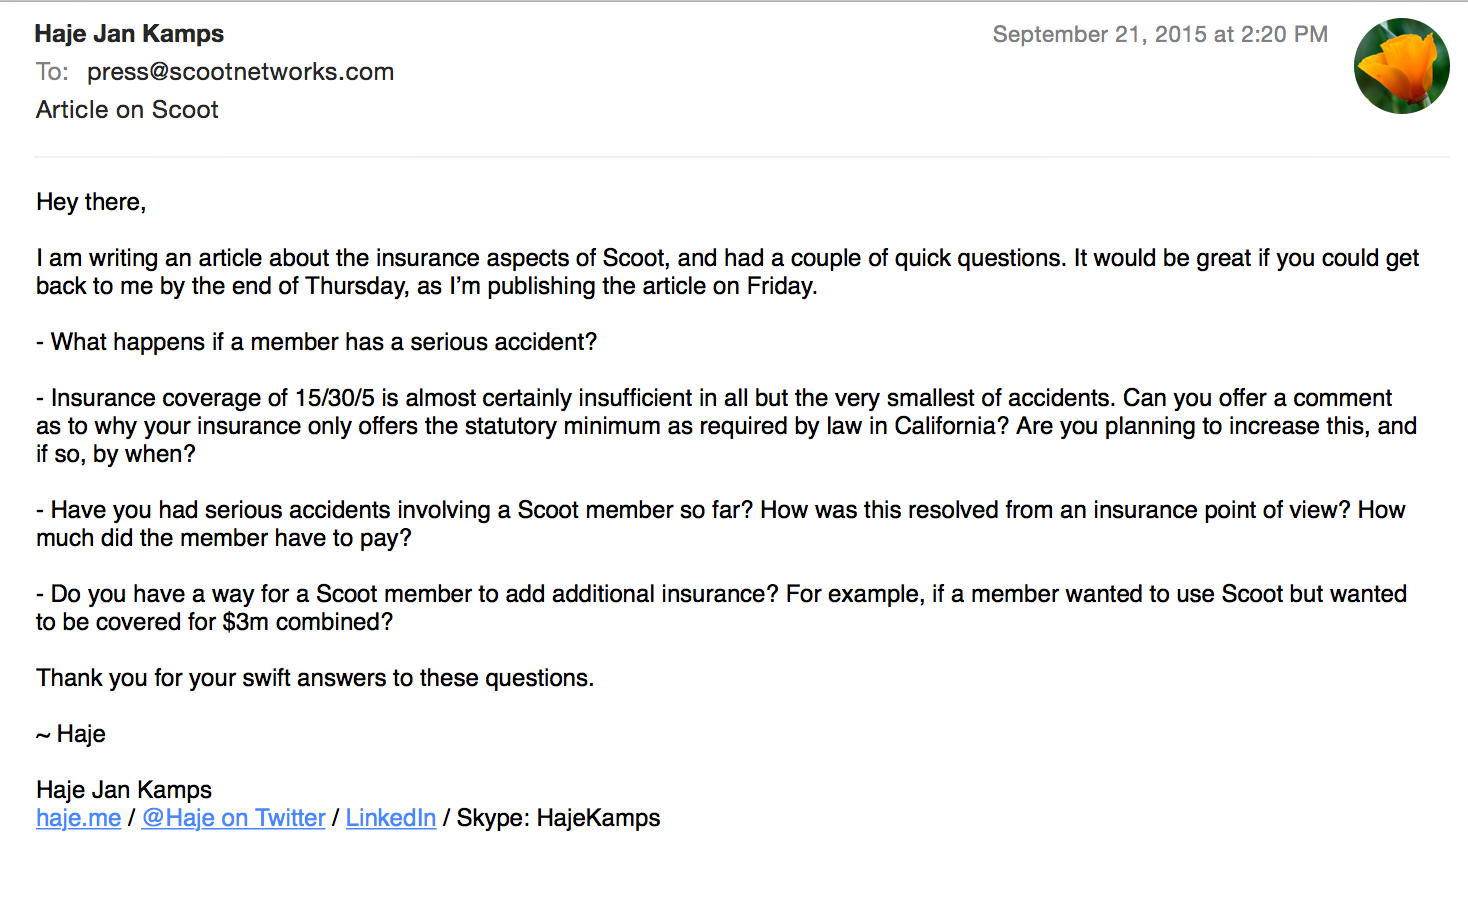Click the 'Hey there,' greeting
1468x902 pixels.
click(91, 202)
